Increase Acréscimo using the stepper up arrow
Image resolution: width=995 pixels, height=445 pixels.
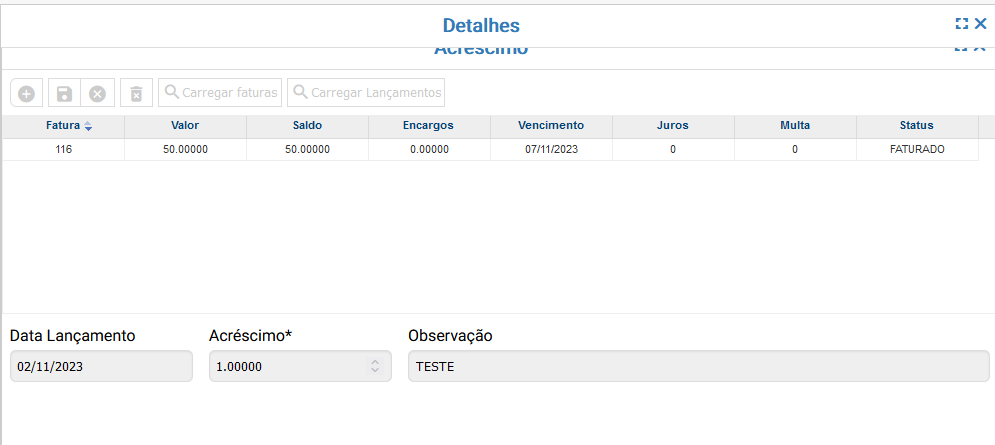tap(375, 362)
